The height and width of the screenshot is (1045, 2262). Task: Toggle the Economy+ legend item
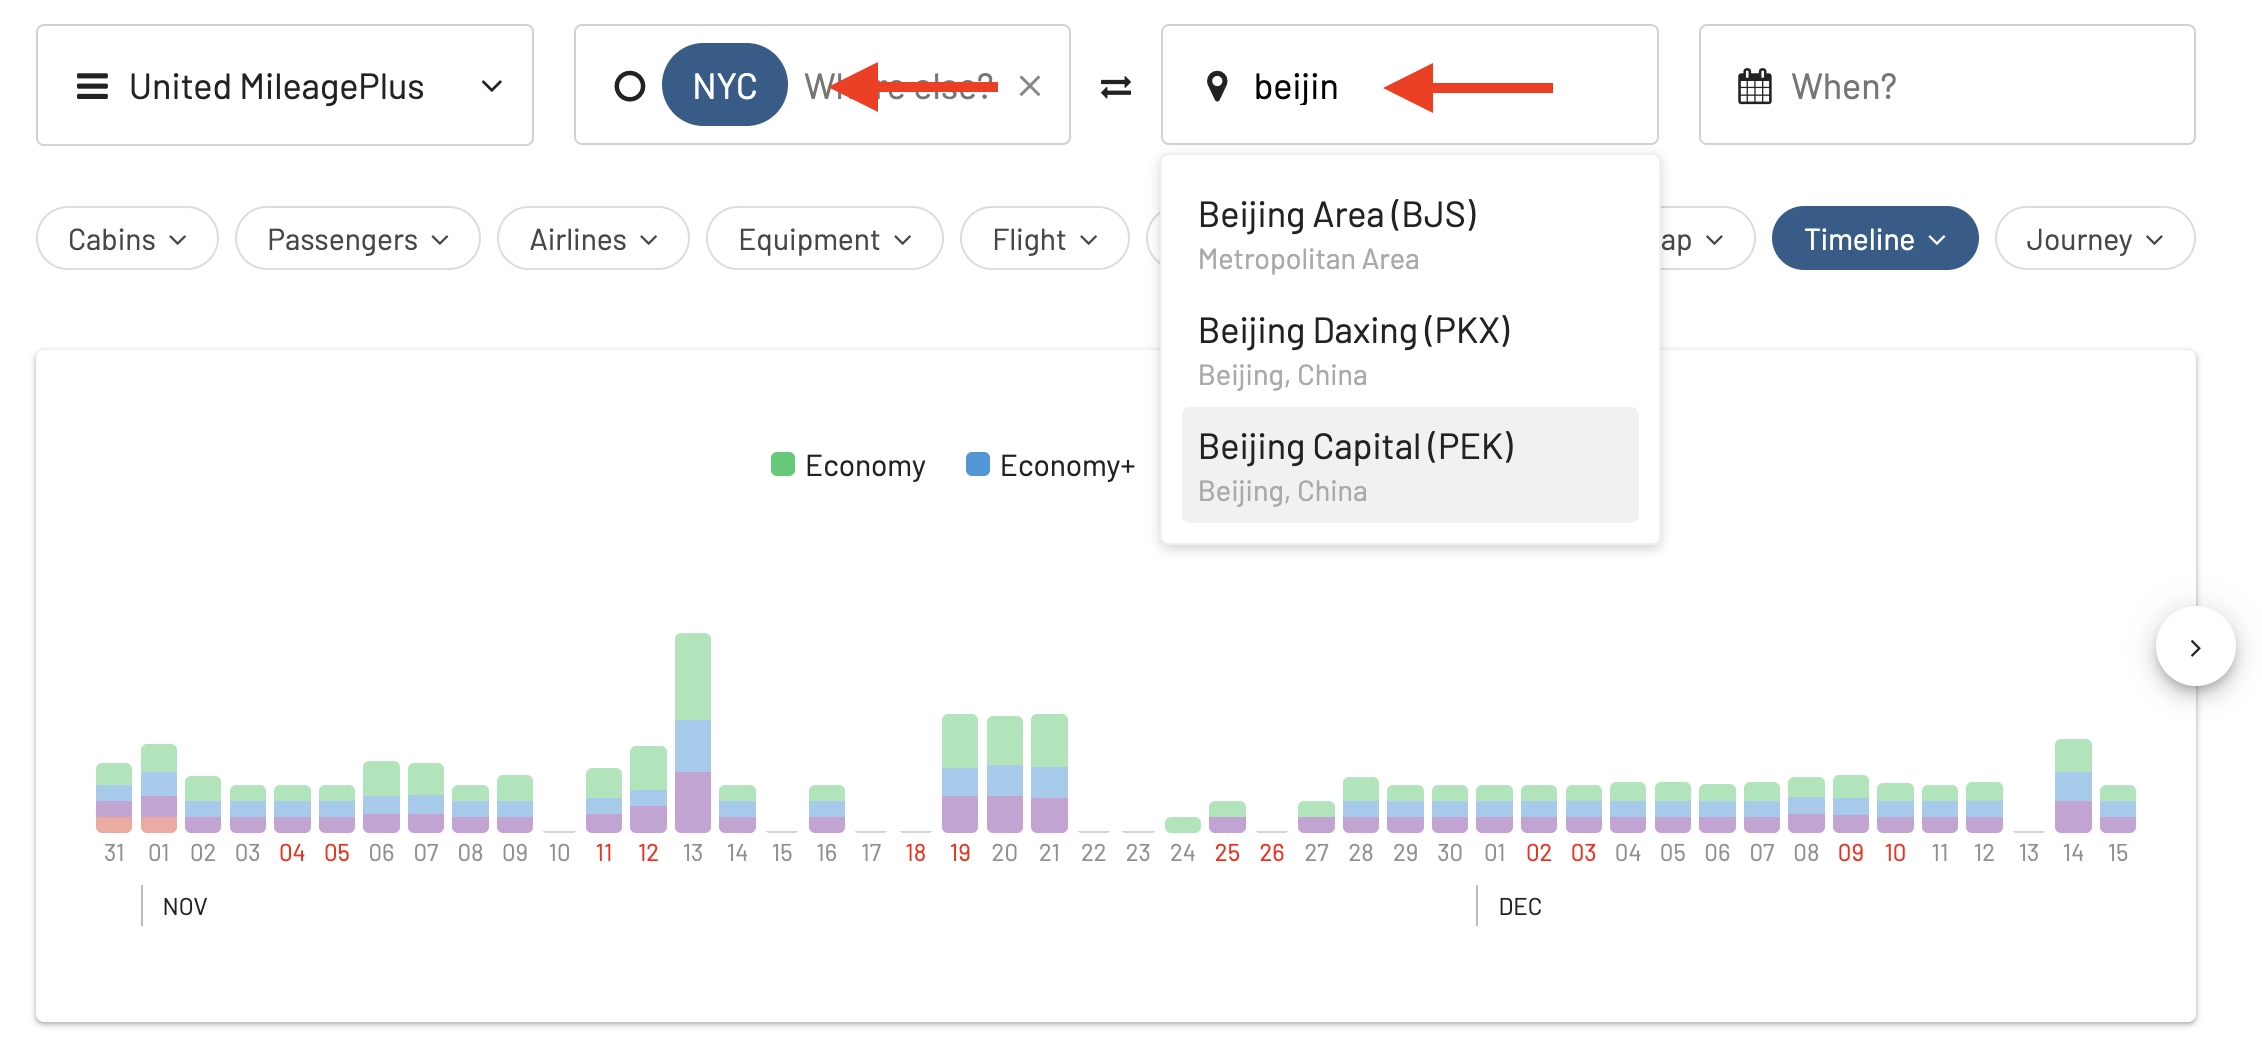click(1050, 465)
